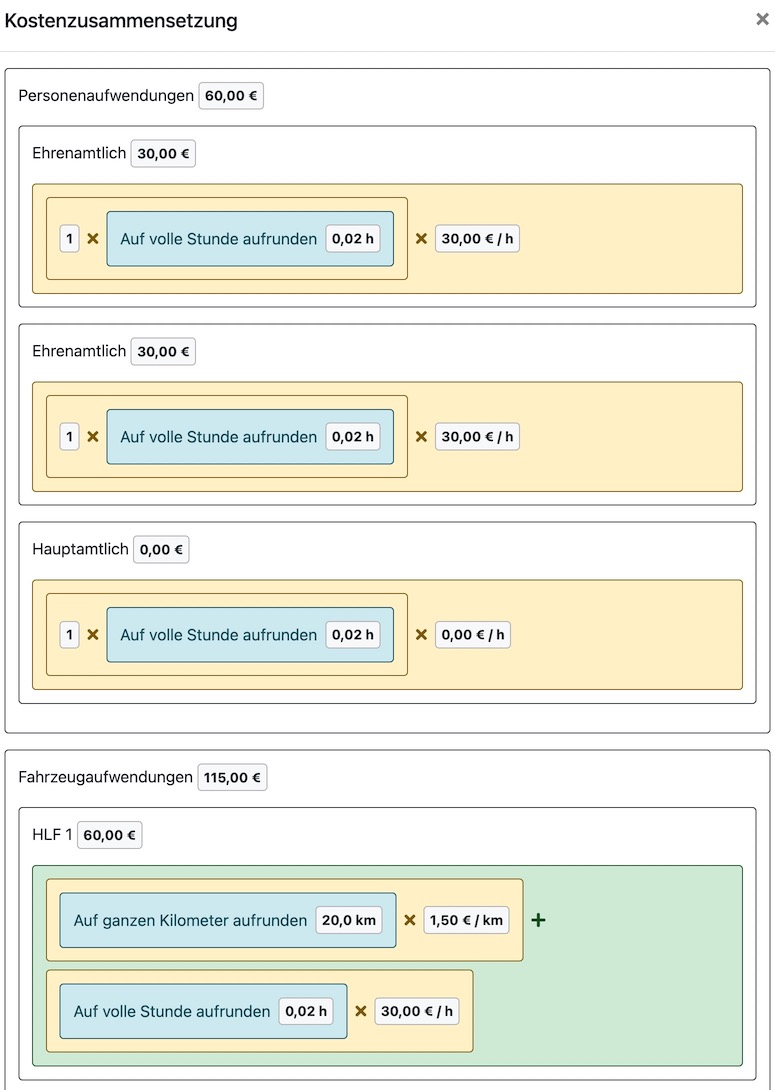Image resolution: width=775 pixels, height=1090 pixels.
Task: Close the Kostenzusammensetzung dialog
Action: pyautogui.click(x=762, y=19)
